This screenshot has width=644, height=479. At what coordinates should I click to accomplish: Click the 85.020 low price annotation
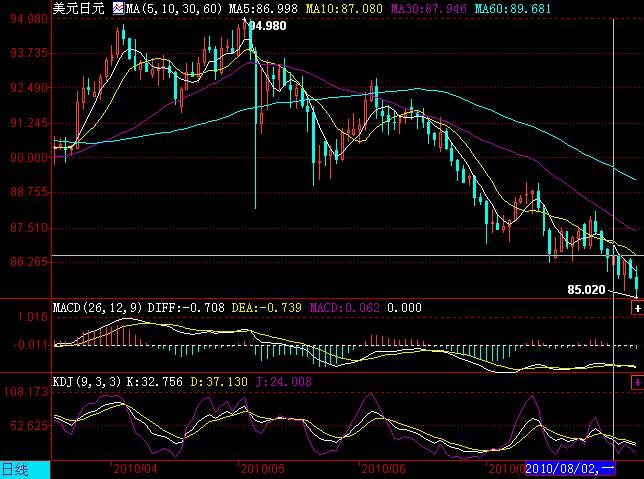tap(586, 290)
